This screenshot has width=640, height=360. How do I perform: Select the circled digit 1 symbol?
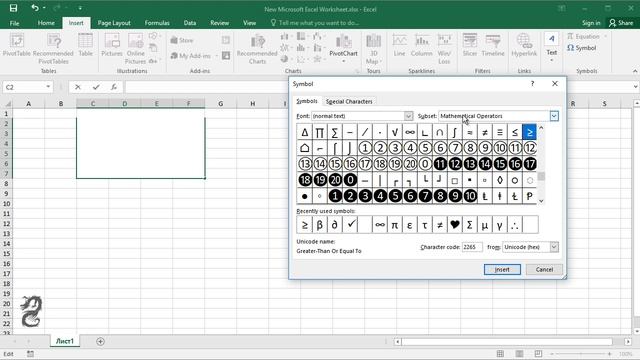pyautogui.click(x=365, y=148)
